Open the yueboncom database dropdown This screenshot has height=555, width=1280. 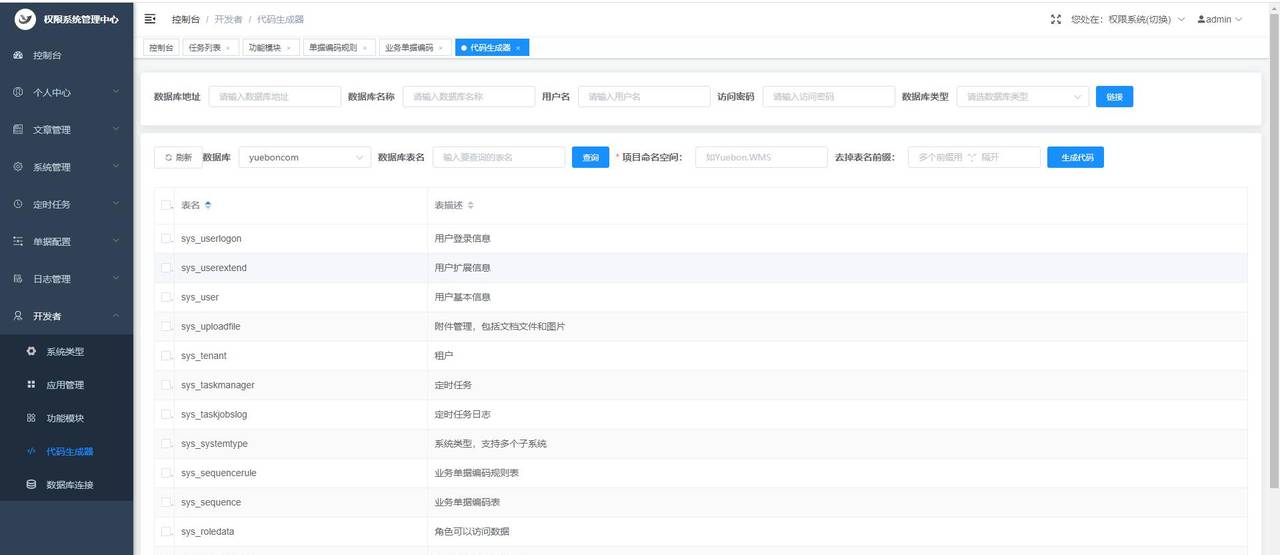tap(305, 157)
